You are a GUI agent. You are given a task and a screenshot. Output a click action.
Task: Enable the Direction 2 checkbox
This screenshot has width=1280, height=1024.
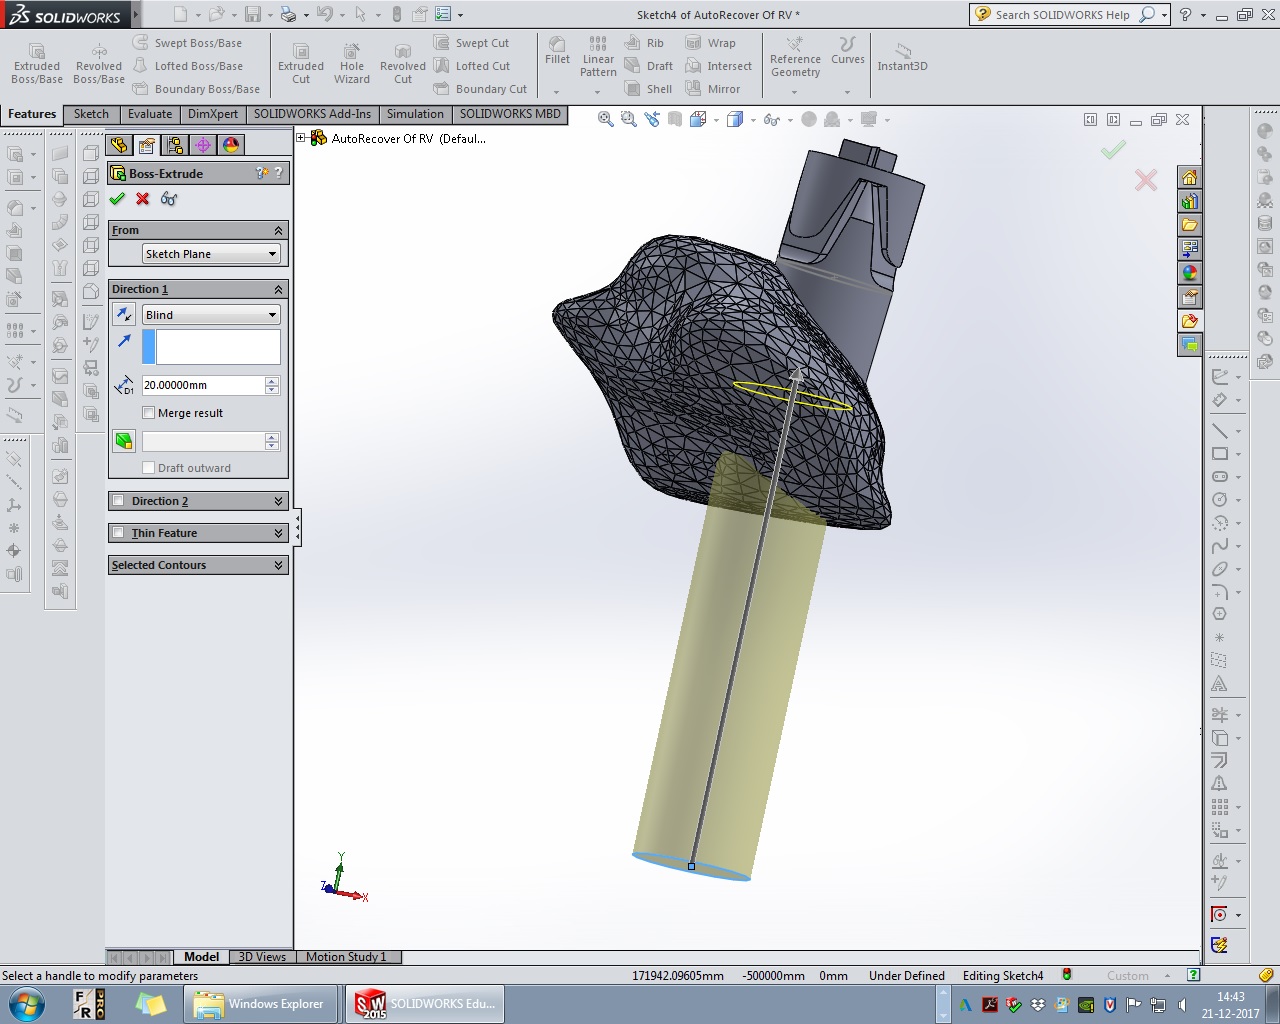coord(119,501)
